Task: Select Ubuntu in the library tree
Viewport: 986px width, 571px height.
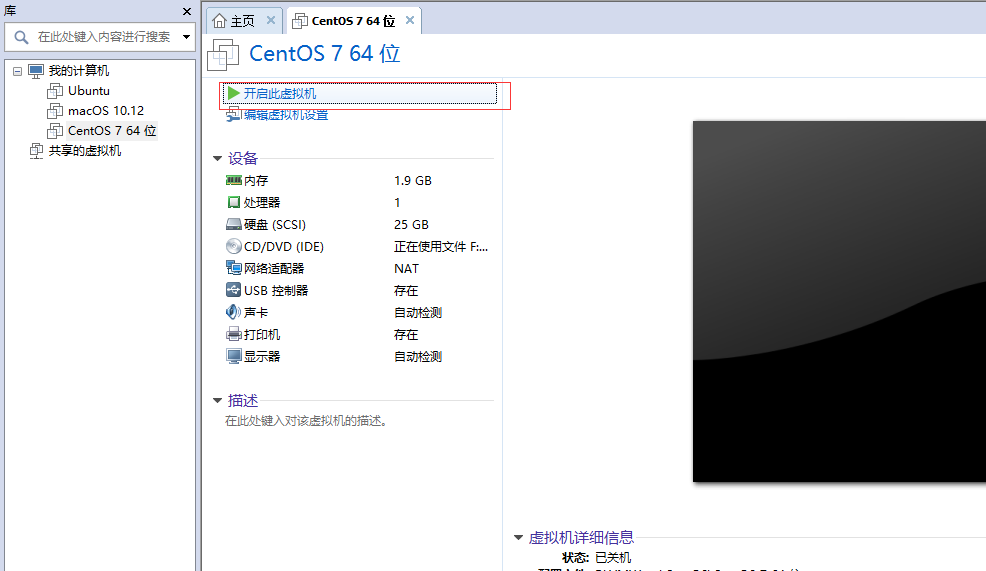Action: pyautogui.click(x=89, y=91)
